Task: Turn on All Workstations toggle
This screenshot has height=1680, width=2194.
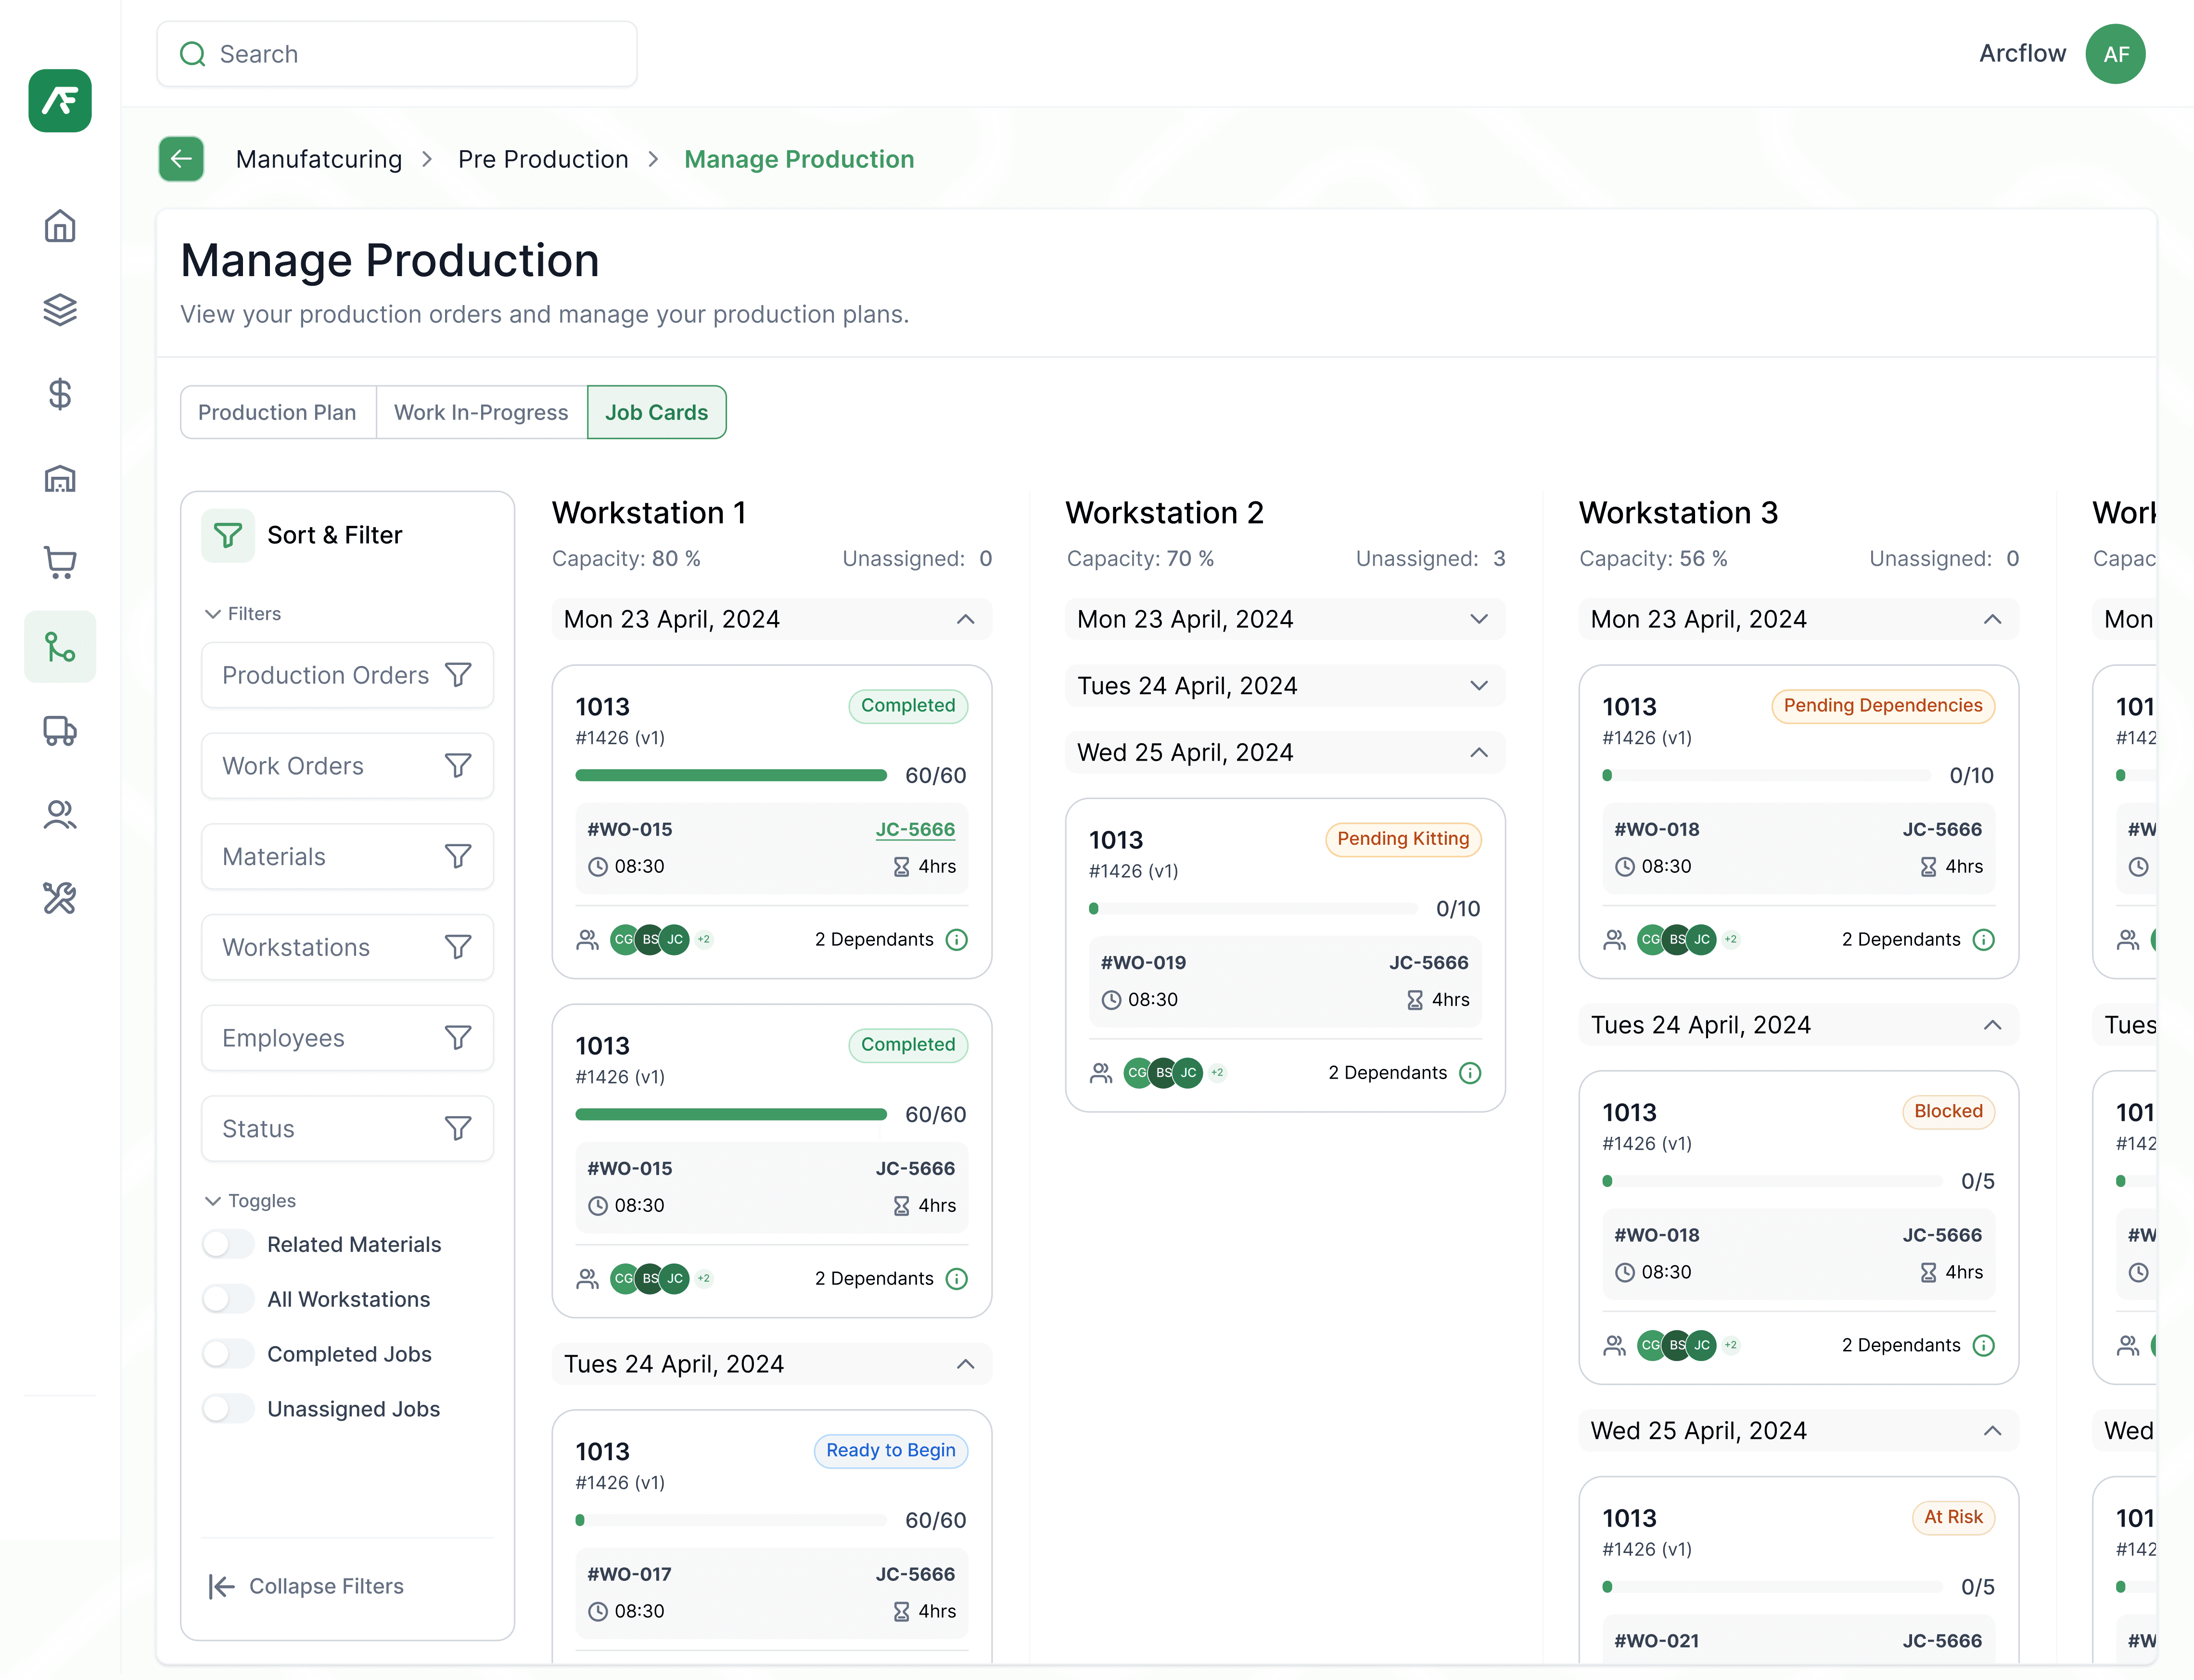Action: (228, 1299)
